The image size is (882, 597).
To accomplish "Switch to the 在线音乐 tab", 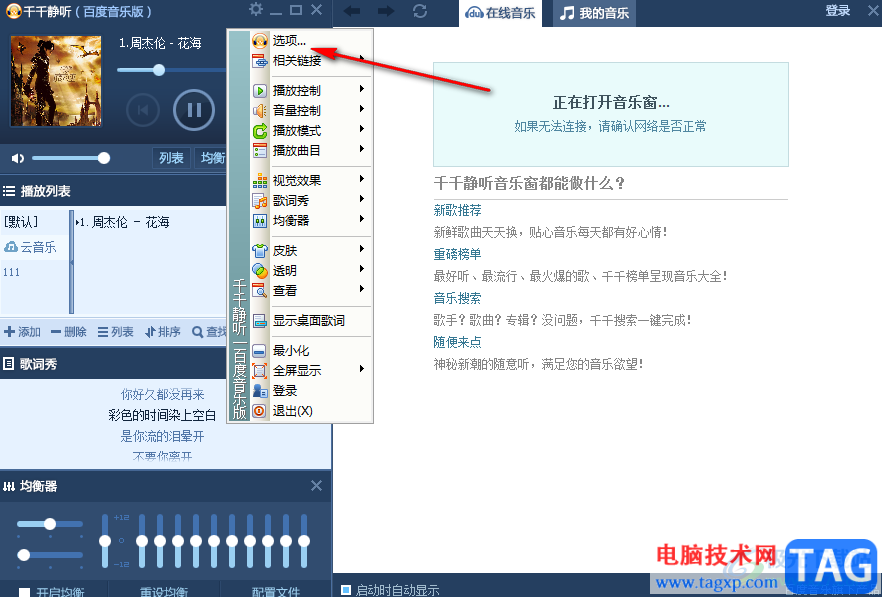I will tap(501, 13).
